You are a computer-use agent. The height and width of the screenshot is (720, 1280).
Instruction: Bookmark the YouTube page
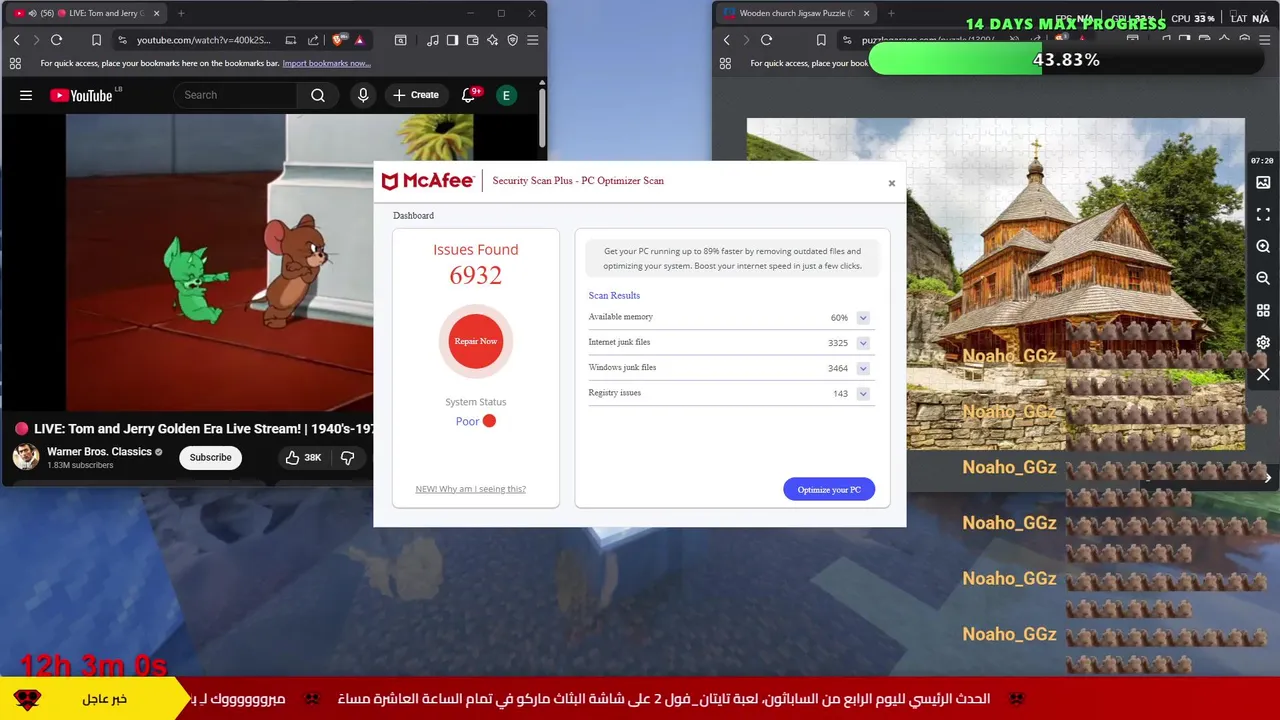(96, 40)
